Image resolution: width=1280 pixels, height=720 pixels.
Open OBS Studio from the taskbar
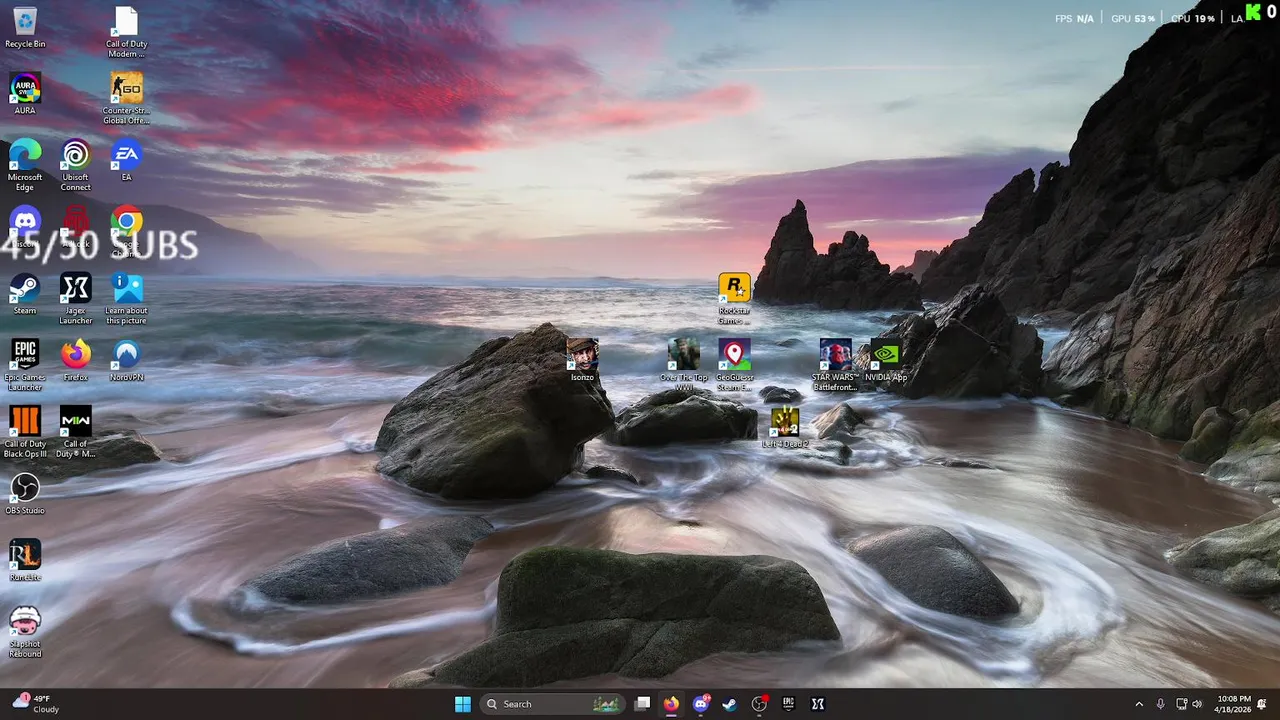pos(759,704)
